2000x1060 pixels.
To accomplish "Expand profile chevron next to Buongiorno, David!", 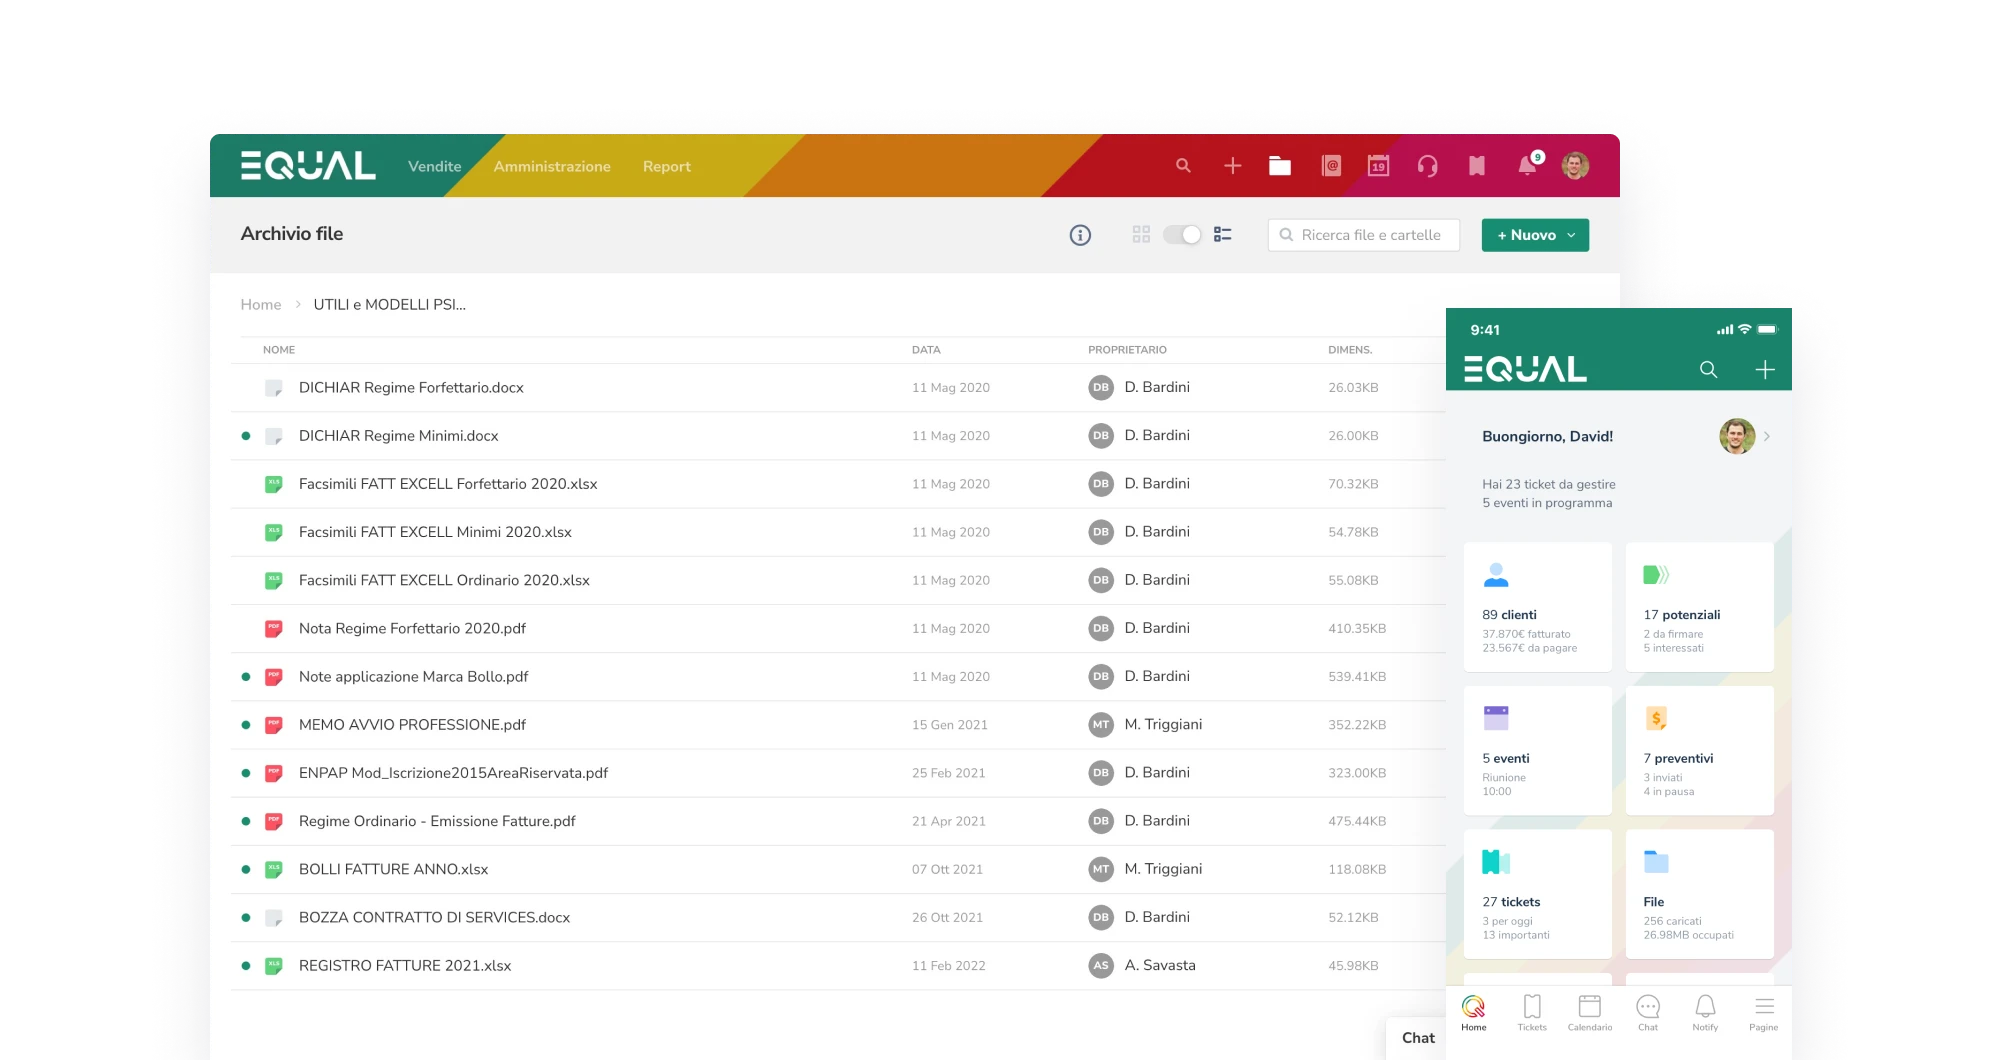I will point(1767,437).
